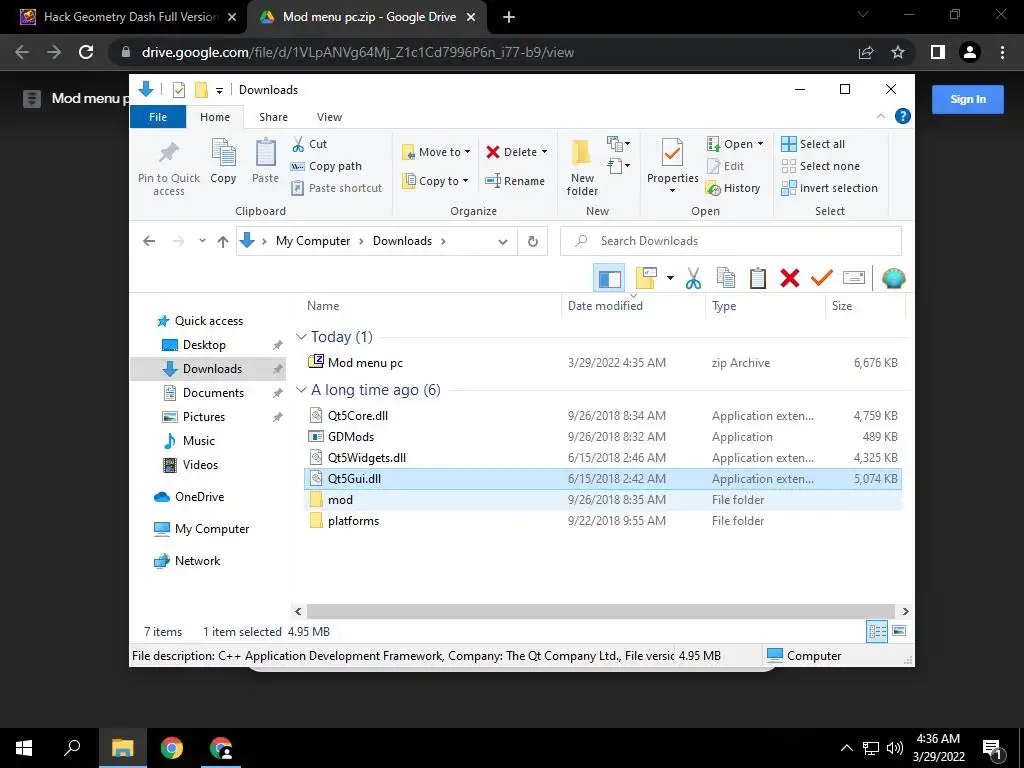Click the rename label icon in lower toolbar
The image size is (1024, 768).
(x=854, y=278)
